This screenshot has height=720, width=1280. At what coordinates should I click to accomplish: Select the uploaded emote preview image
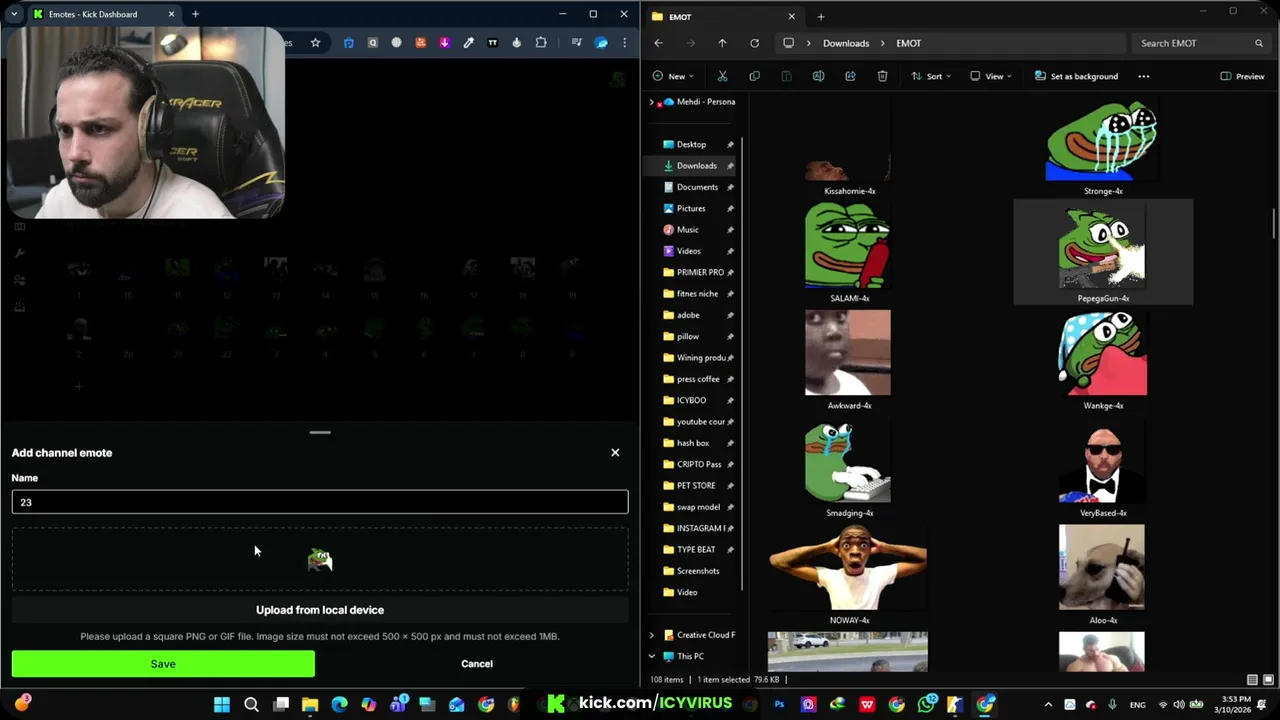click(x=320, y=560)
